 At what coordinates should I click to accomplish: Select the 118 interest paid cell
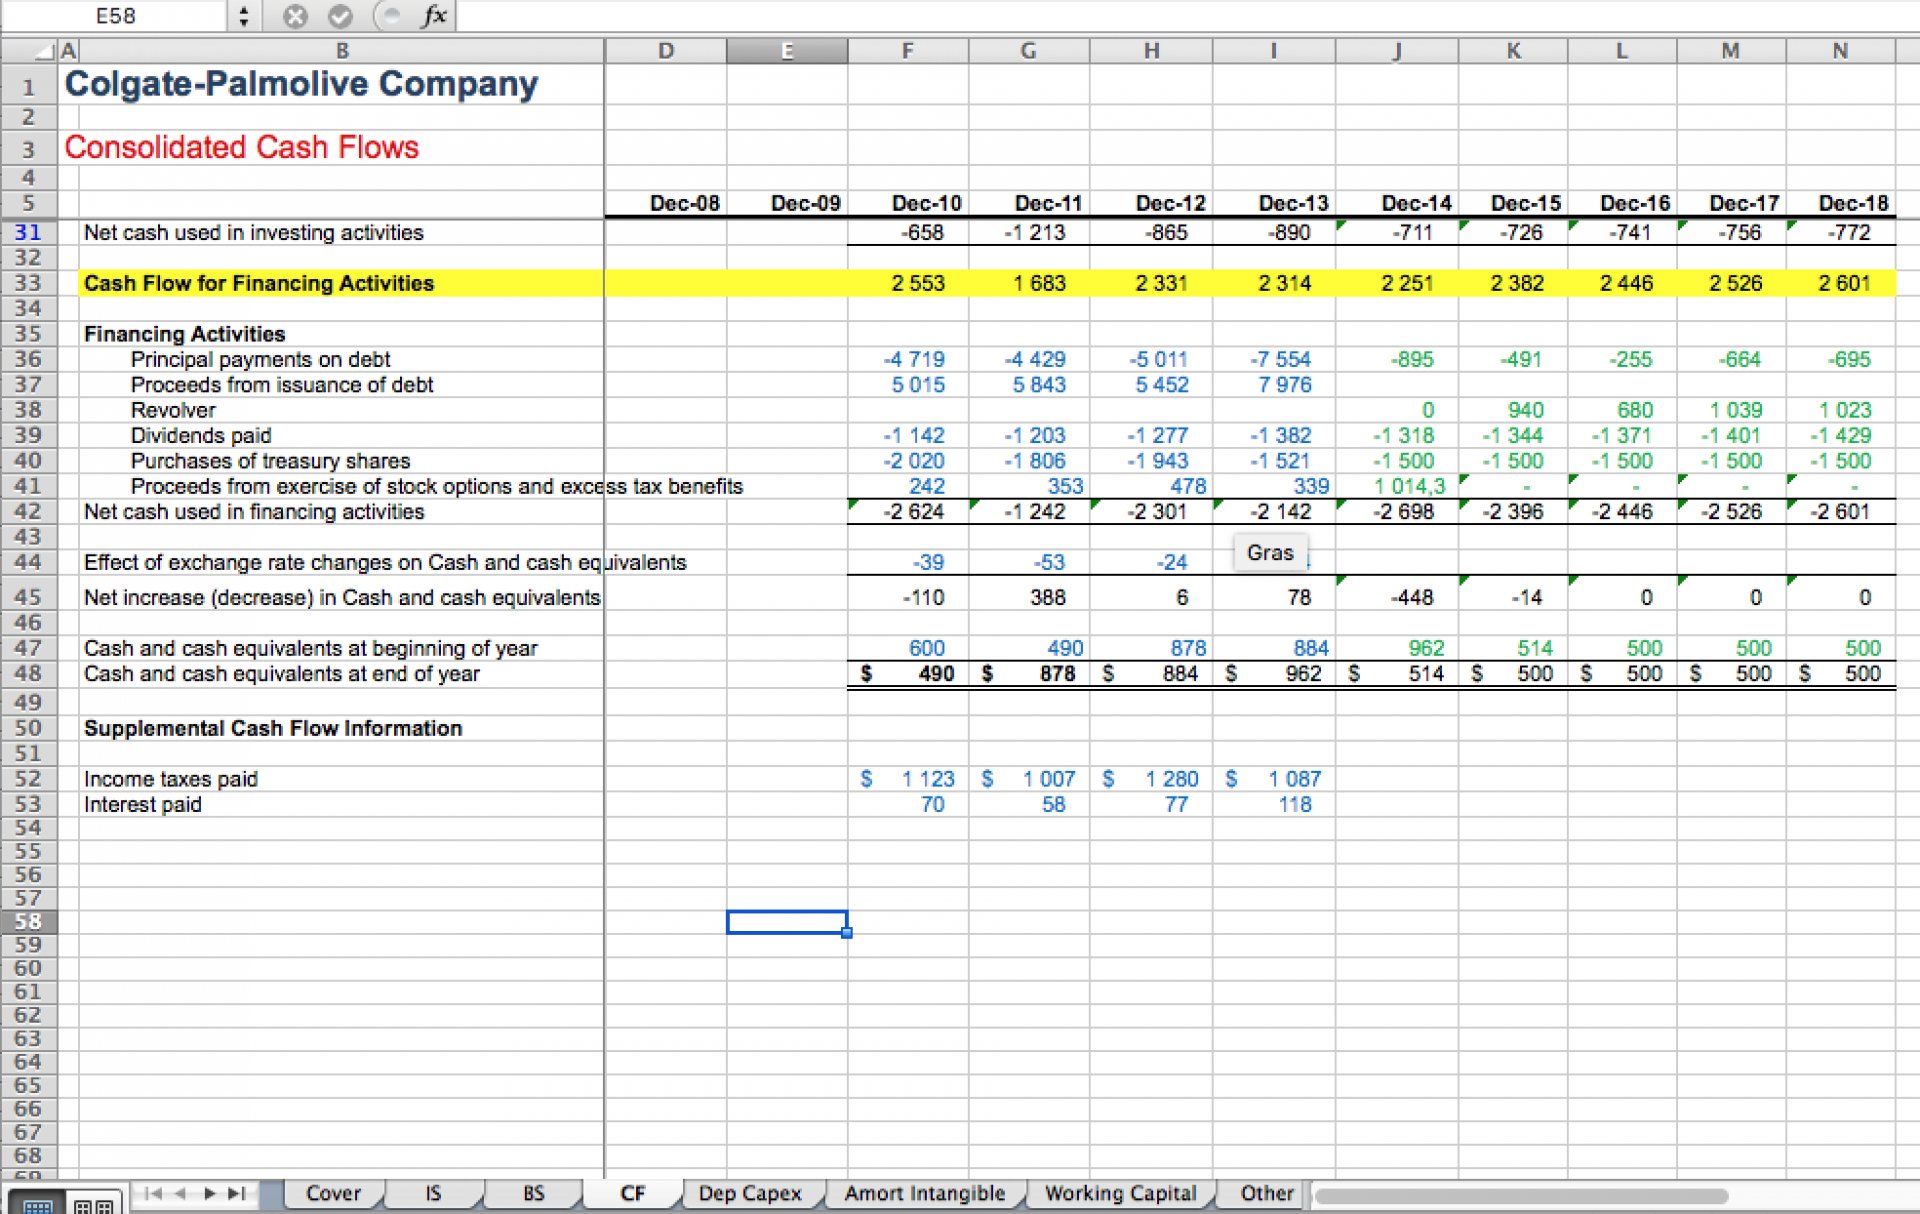click(x=1274, y=805)
